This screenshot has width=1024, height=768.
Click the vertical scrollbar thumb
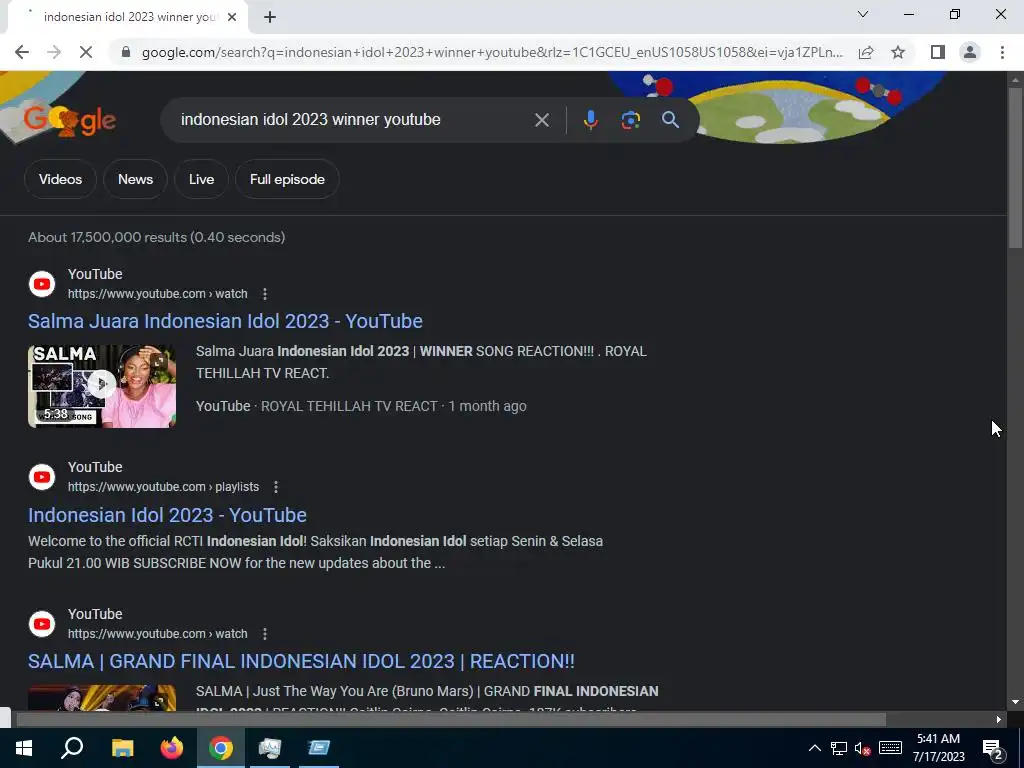pyautogui.click(x=1015, y=167)
